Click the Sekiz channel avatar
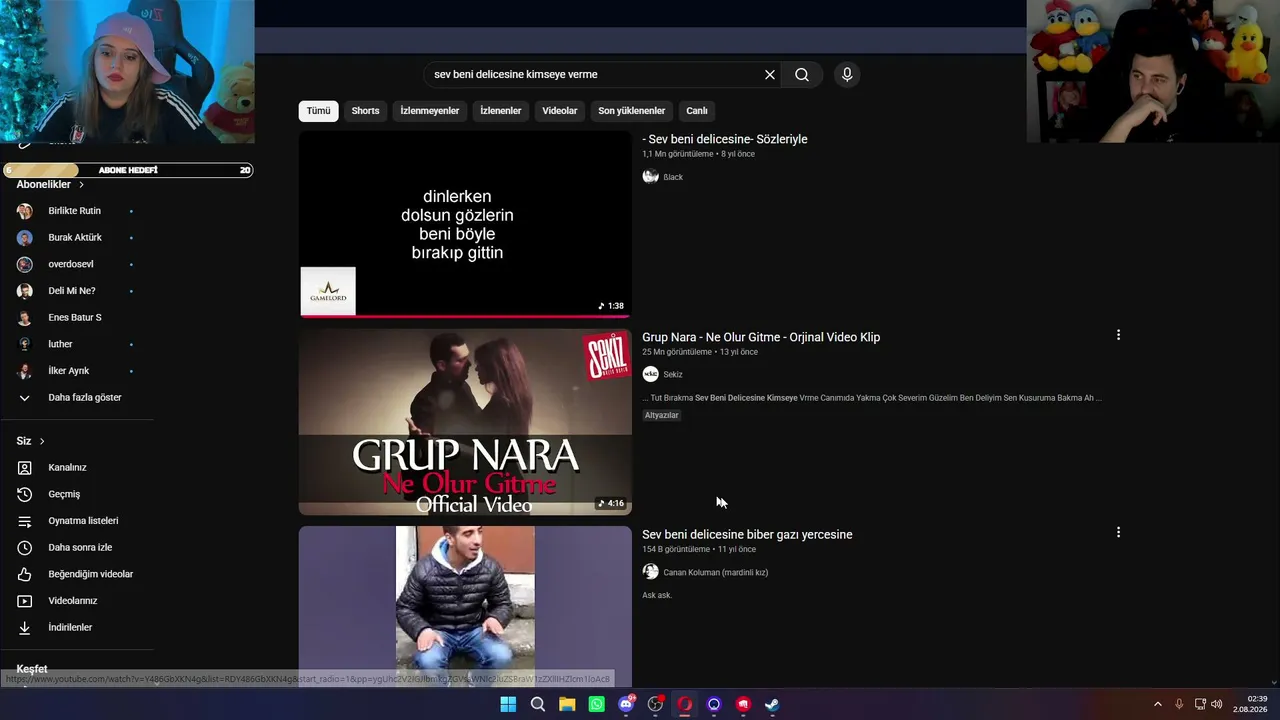 pyautogui.click(x=650, y=374)
